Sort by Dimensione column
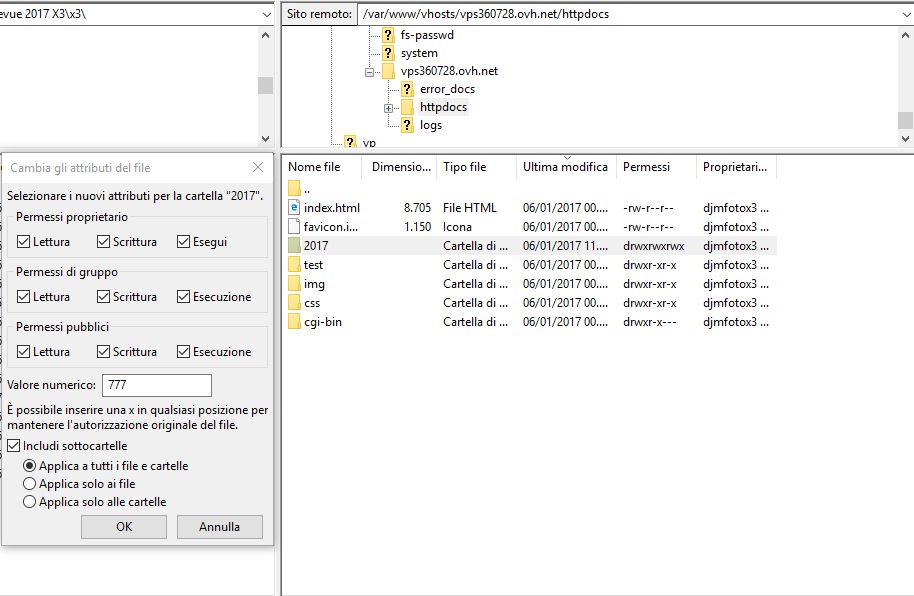The height and width of the screenshot is (596, 914). (400, 167)
